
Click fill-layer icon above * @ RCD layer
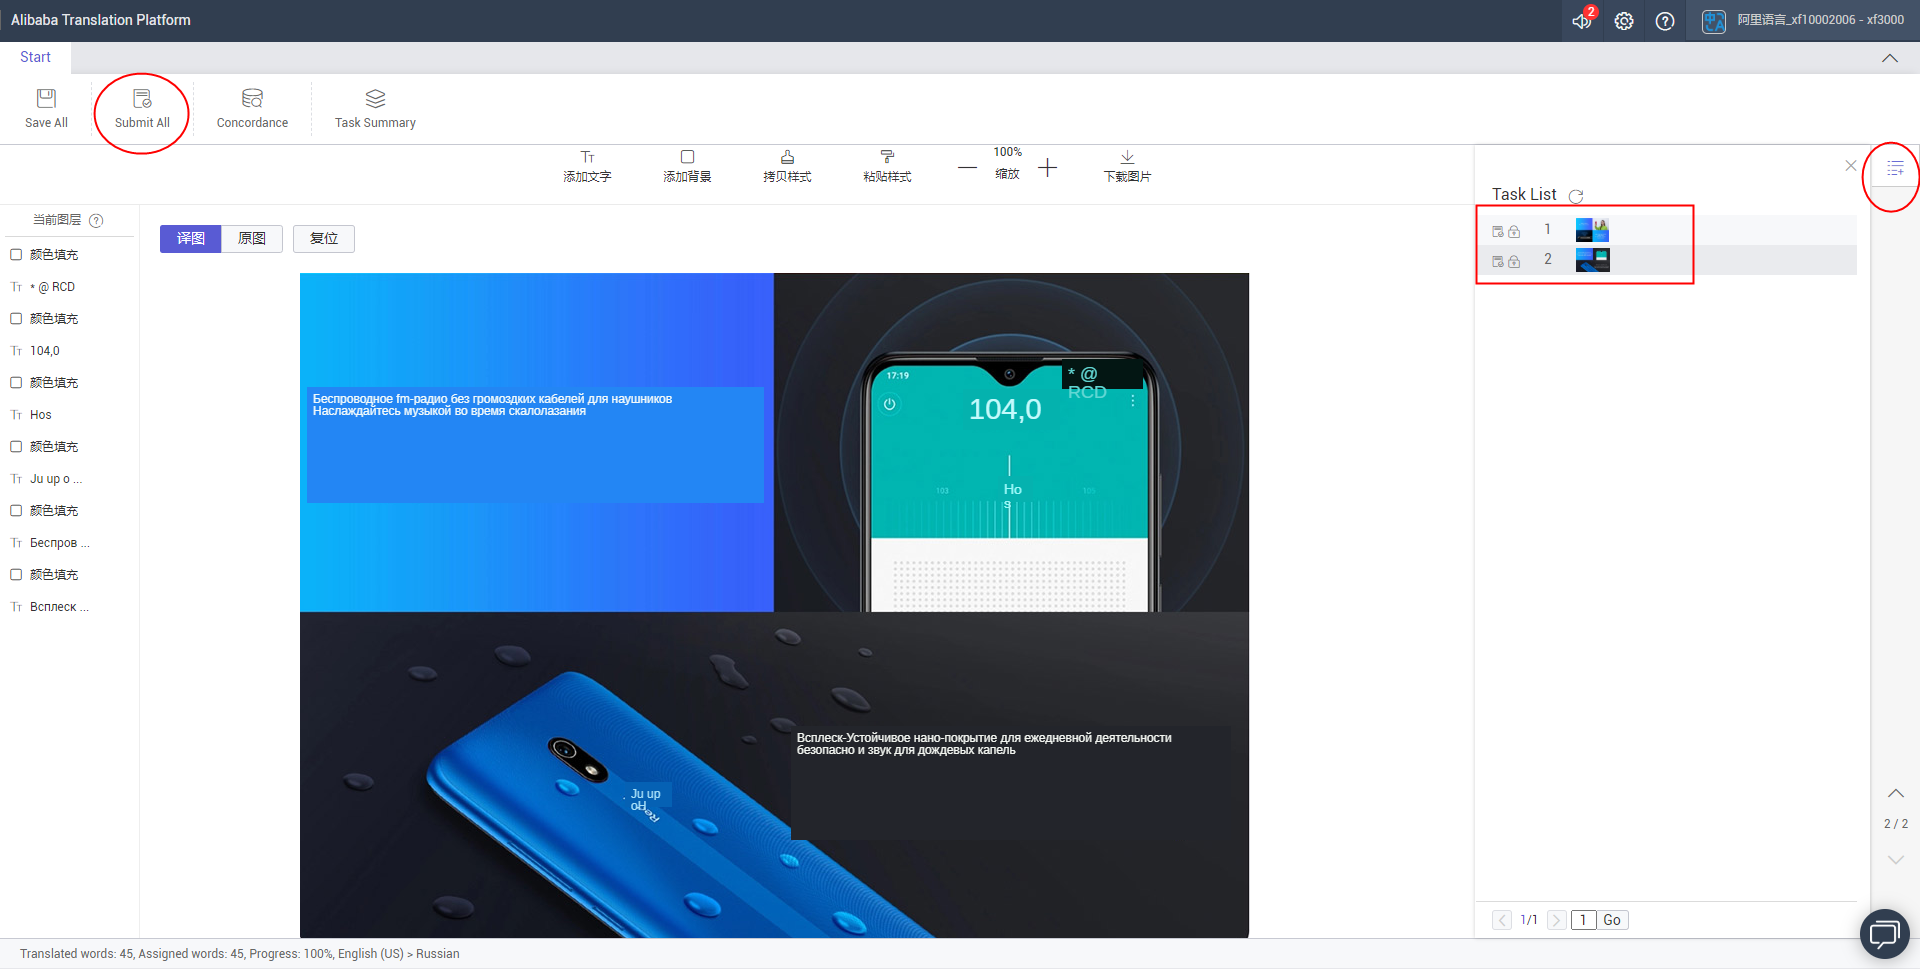pyautogui.click(x=16, y=255)
